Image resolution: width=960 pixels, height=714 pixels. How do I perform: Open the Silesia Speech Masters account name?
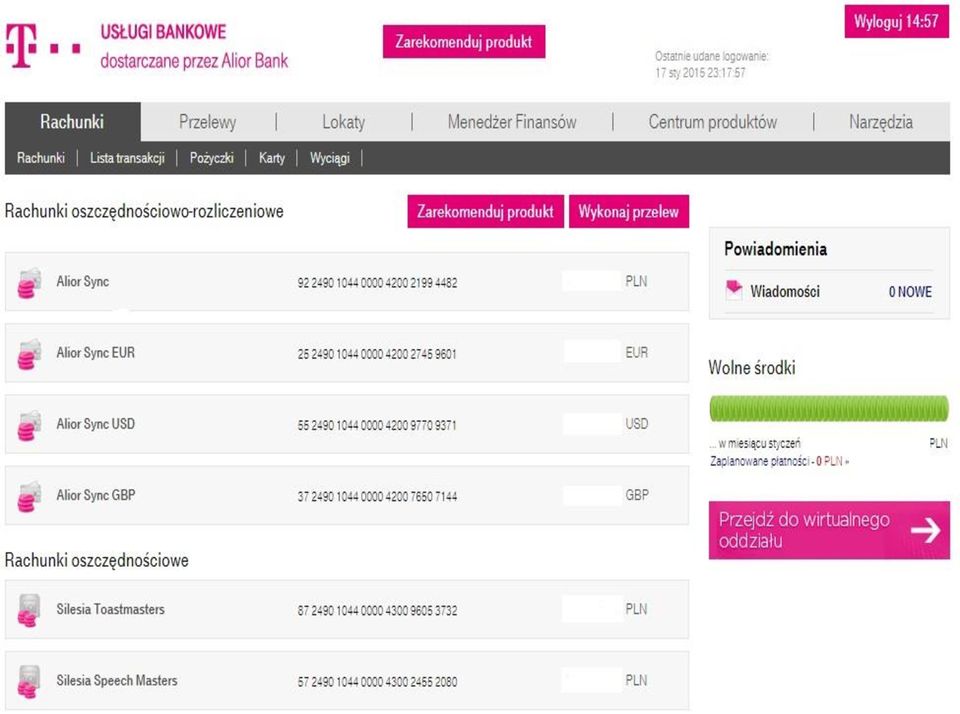click(117, 680)
